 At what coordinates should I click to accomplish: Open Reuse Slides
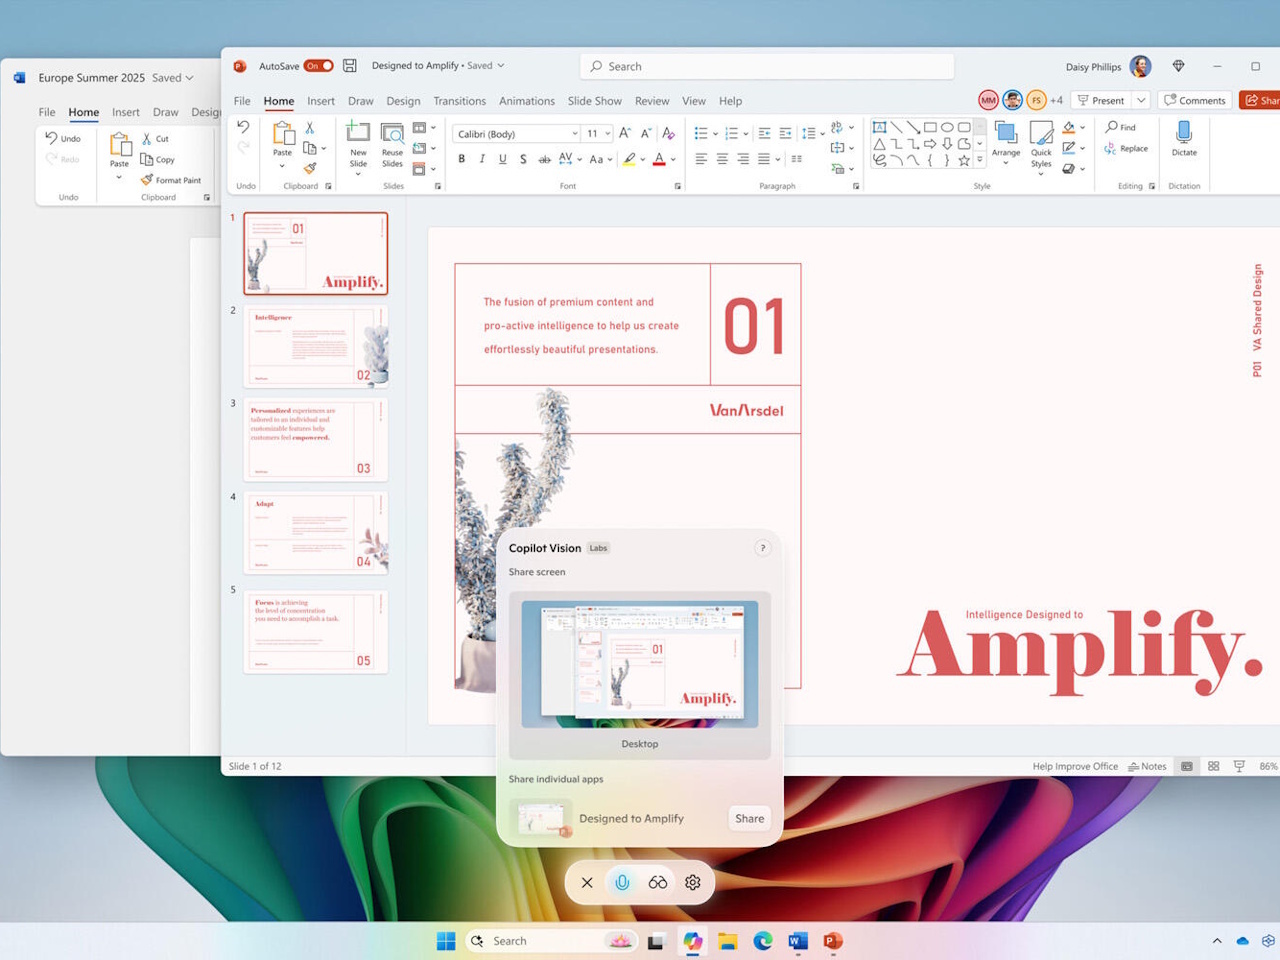392,144
